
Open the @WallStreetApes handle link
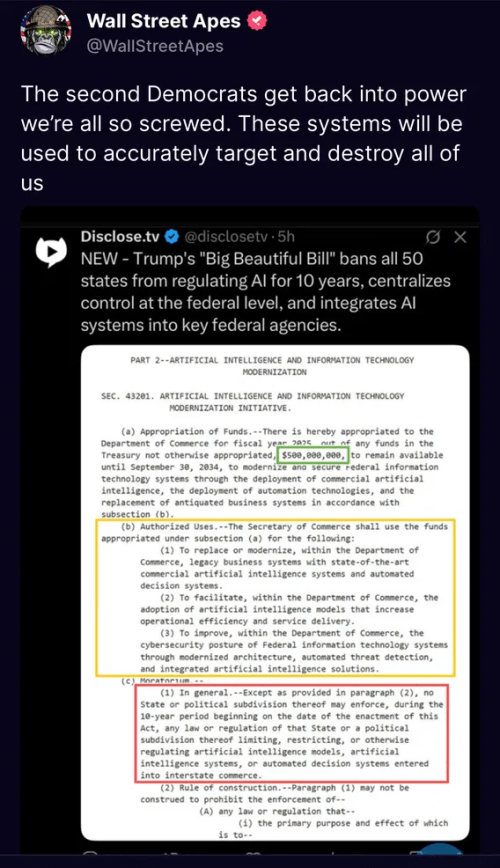pos(155,46)
